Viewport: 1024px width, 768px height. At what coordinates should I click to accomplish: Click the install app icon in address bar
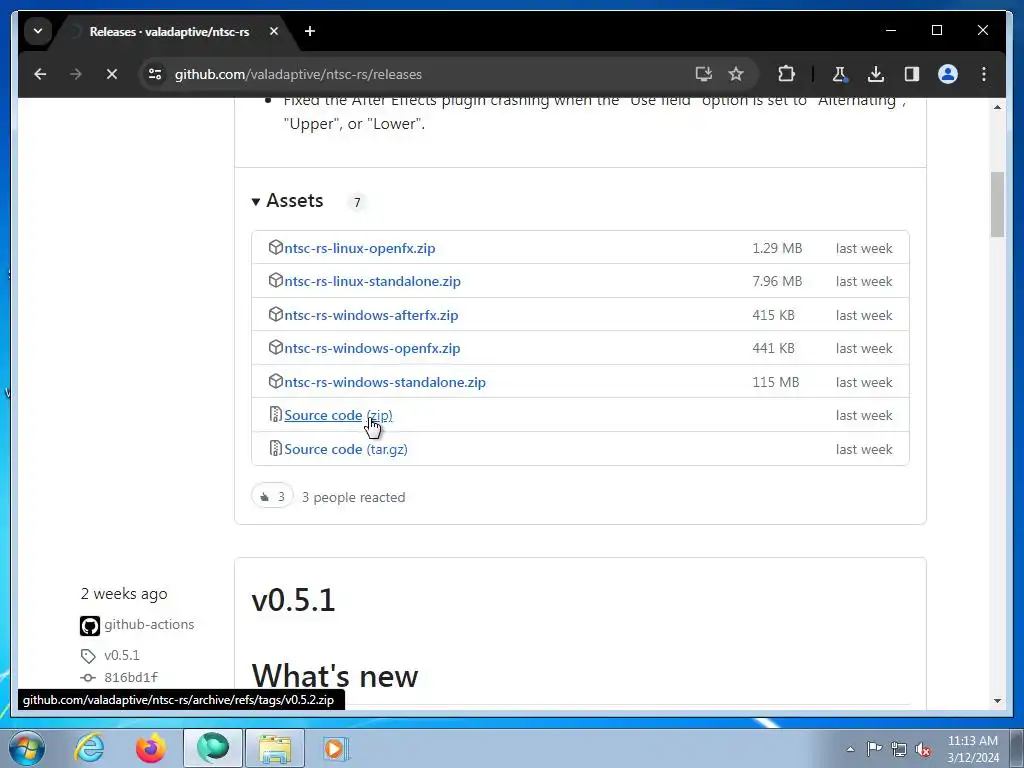pos(703,74)
